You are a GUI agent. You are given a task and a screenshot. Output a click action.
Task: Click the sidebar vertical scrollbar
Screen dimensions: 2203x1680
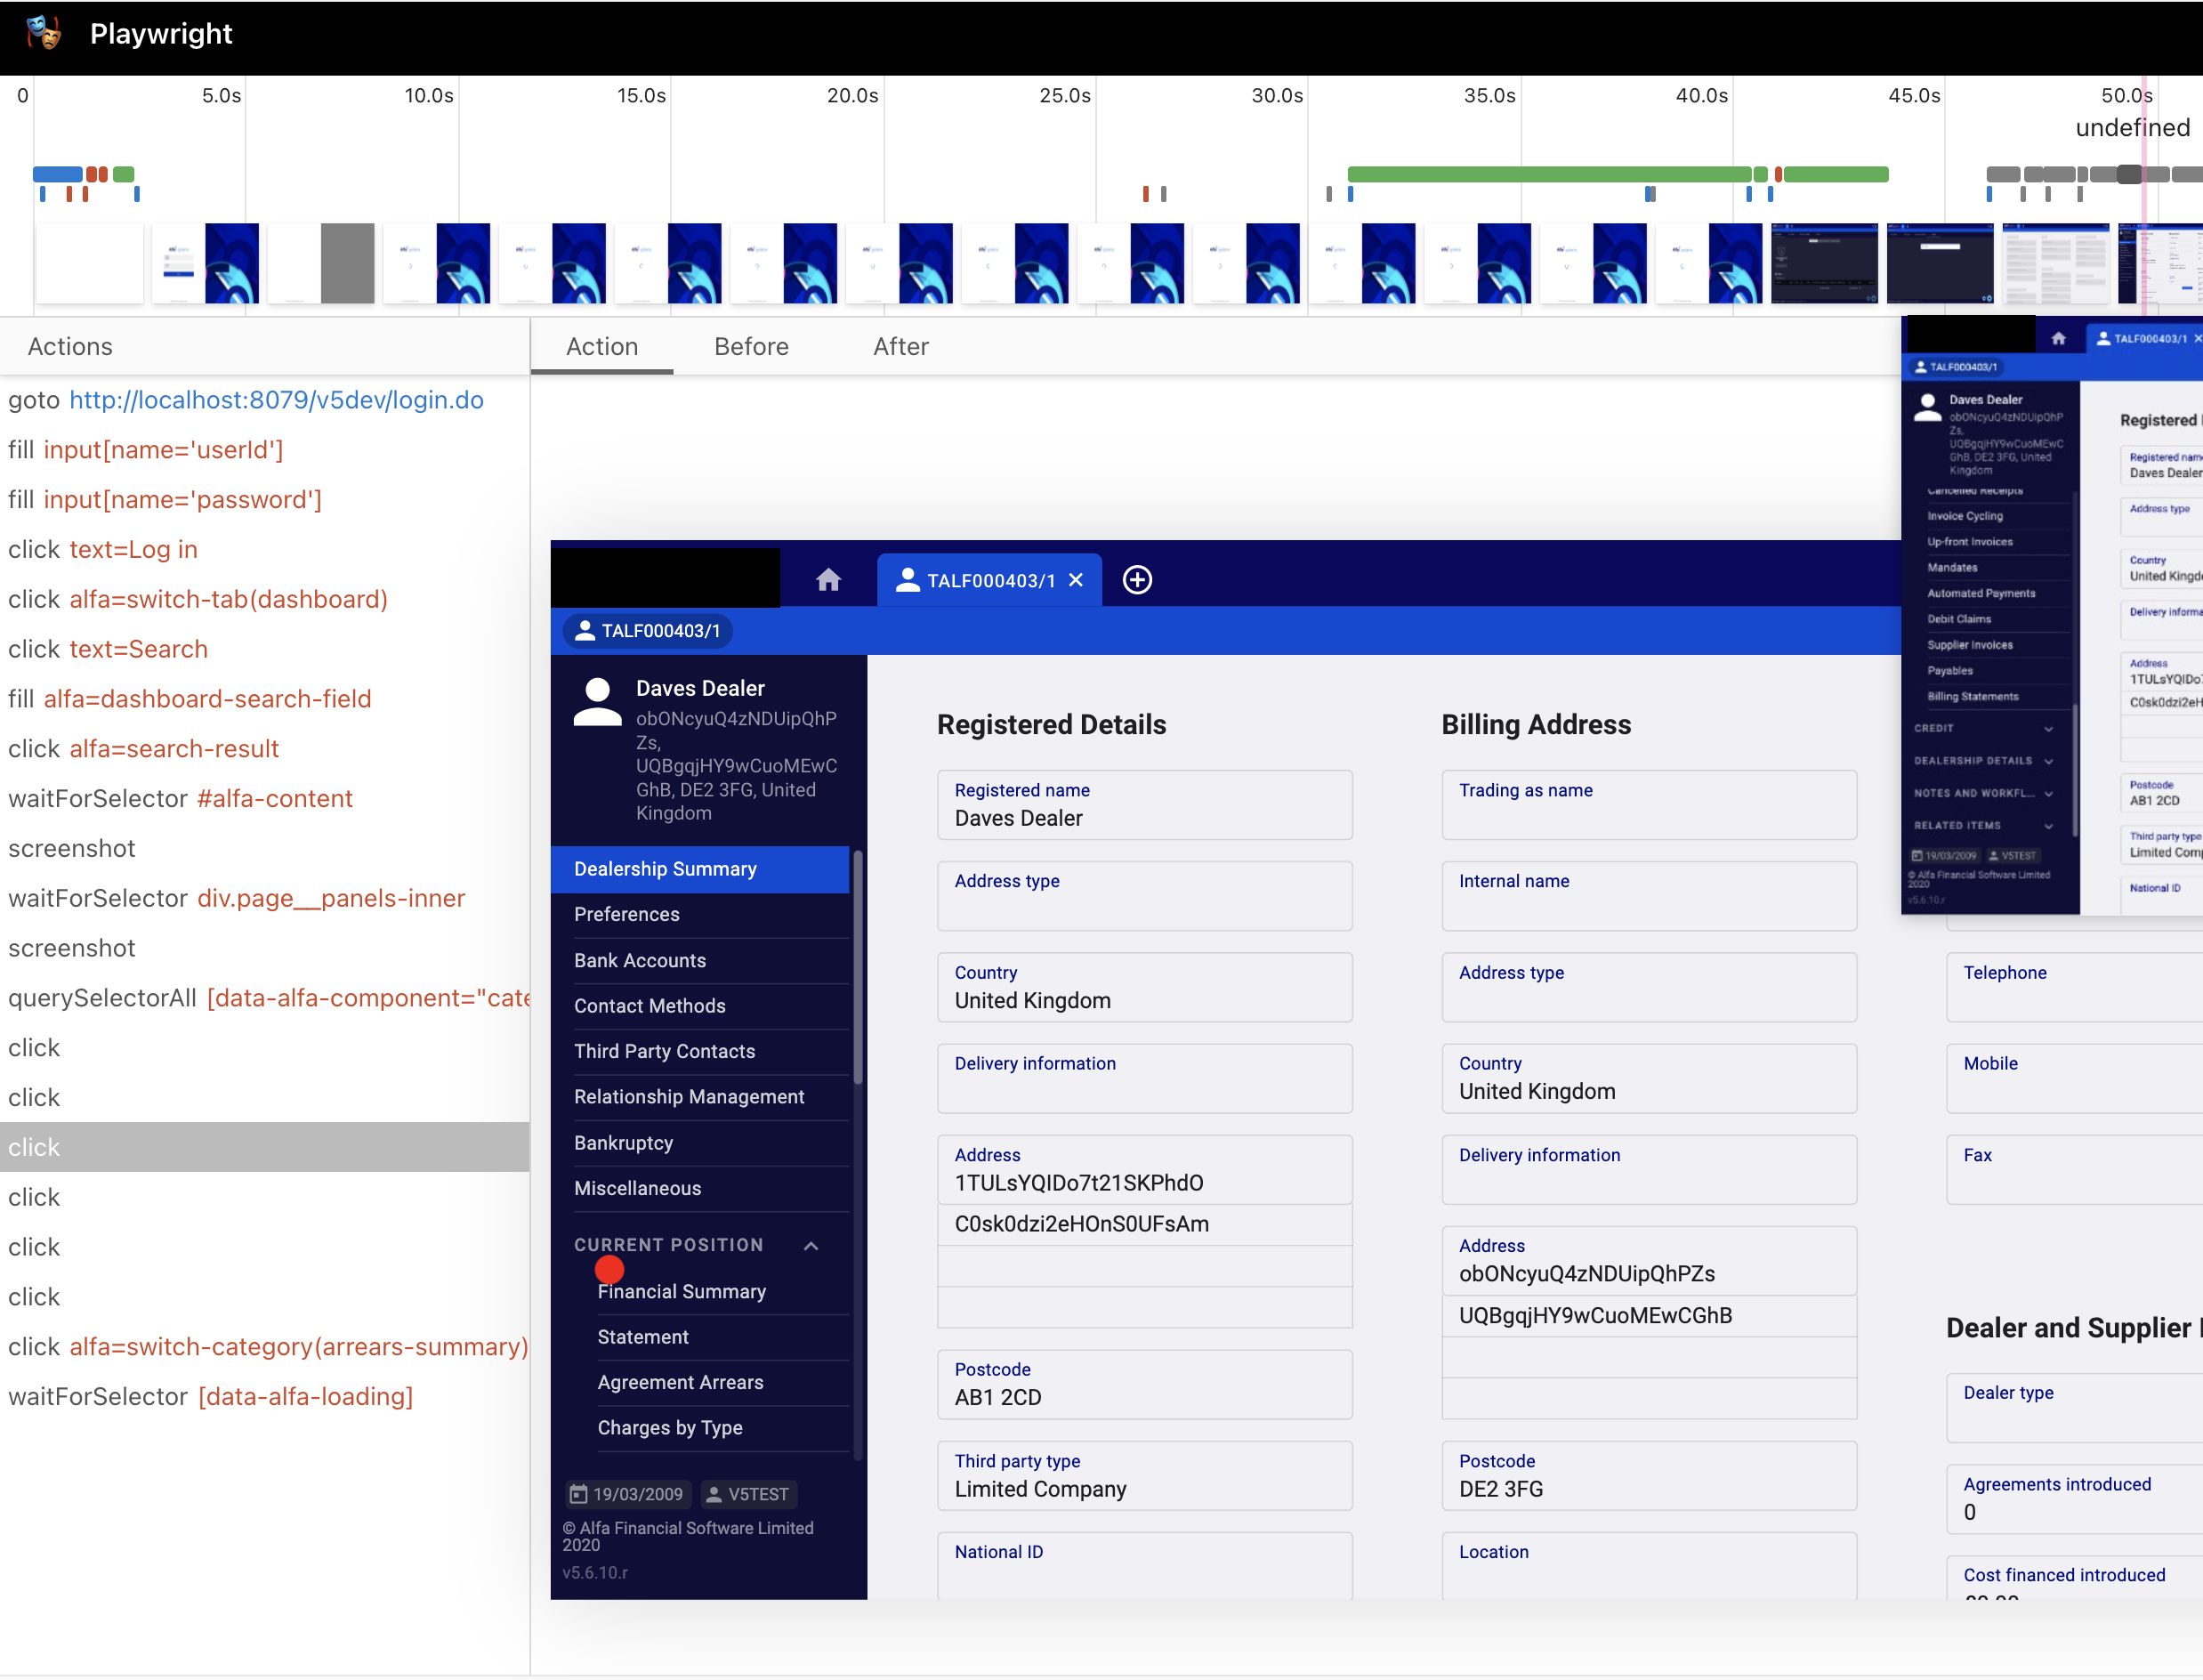pyautogui.click(x=857, y=967)
